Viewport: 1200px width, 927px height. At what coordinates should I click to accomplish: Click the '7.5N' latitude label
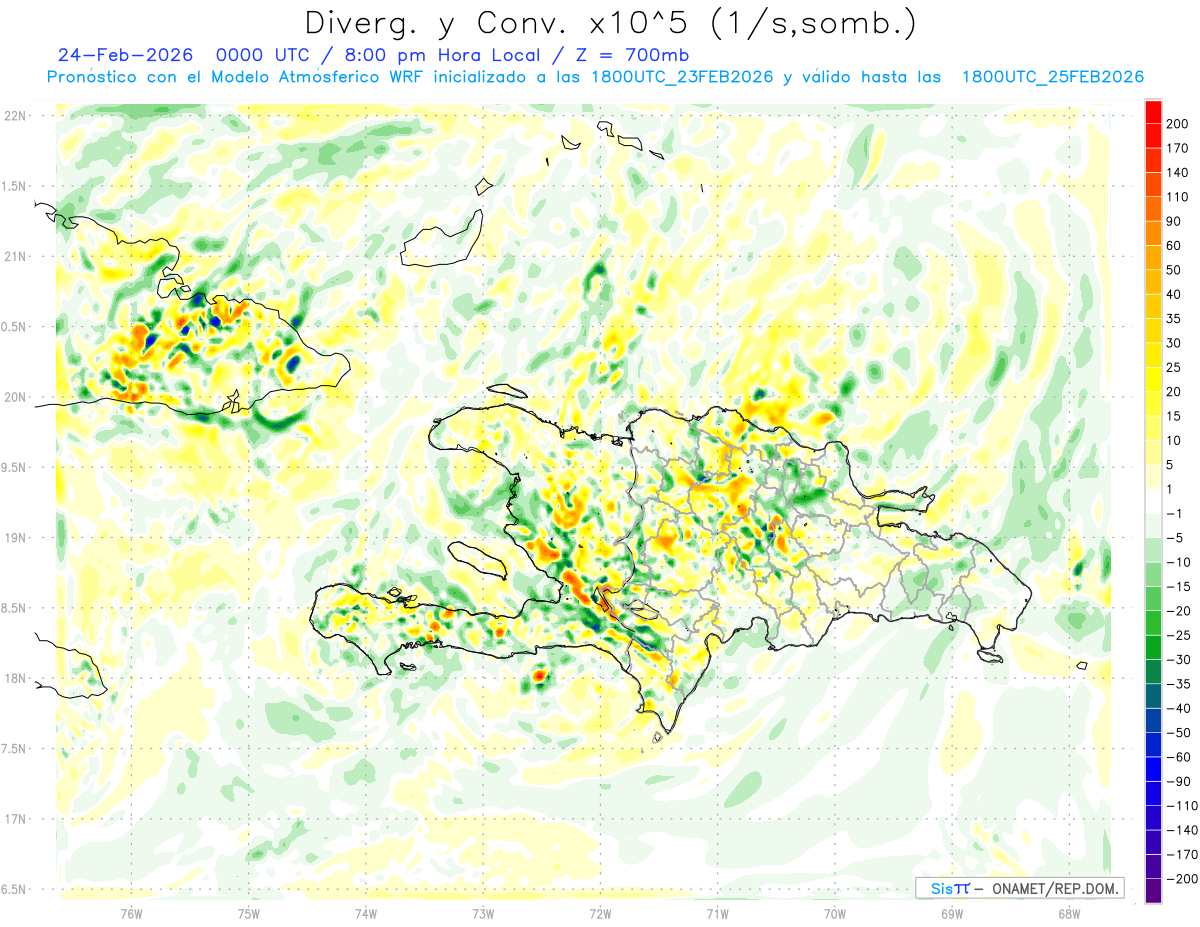click(x=14, y=748)
